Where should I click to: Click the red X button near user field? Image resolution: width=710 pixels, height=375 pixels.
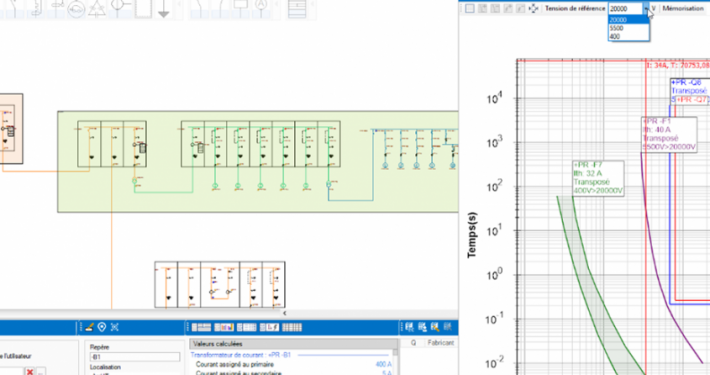pyautogui.click(x=30, y=372)
